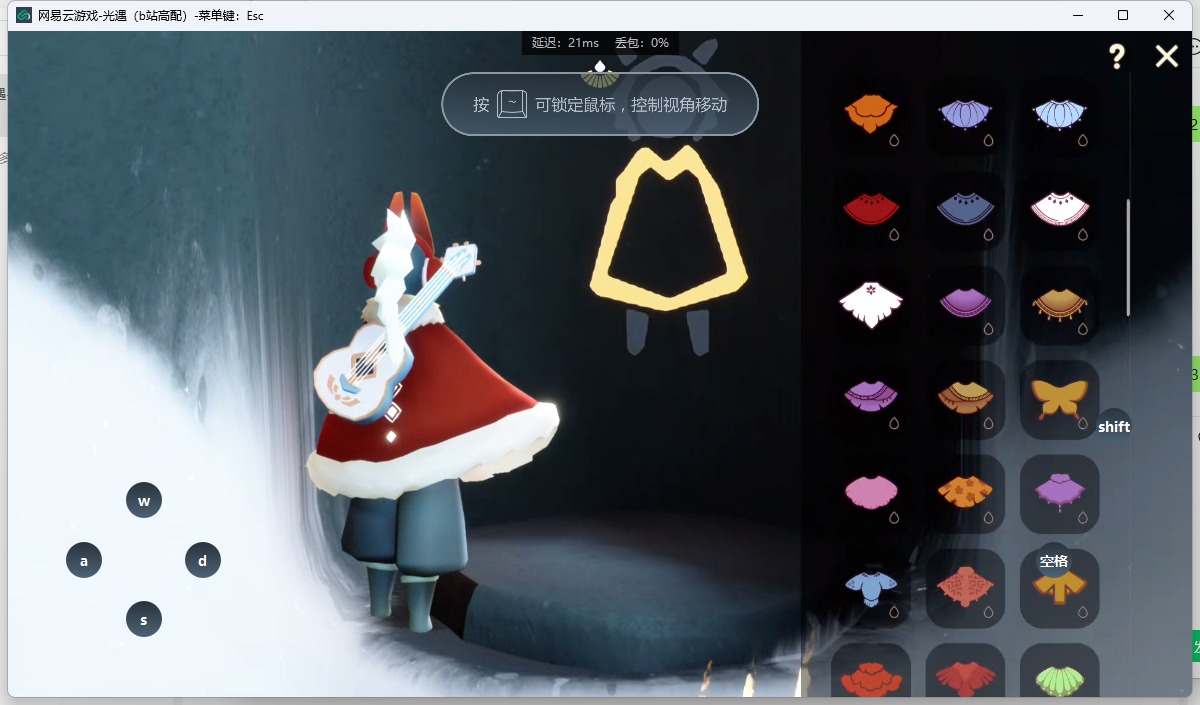Choose the coral red patterned cape
This screenshot has height=705, width=1200.
[965, 588]
